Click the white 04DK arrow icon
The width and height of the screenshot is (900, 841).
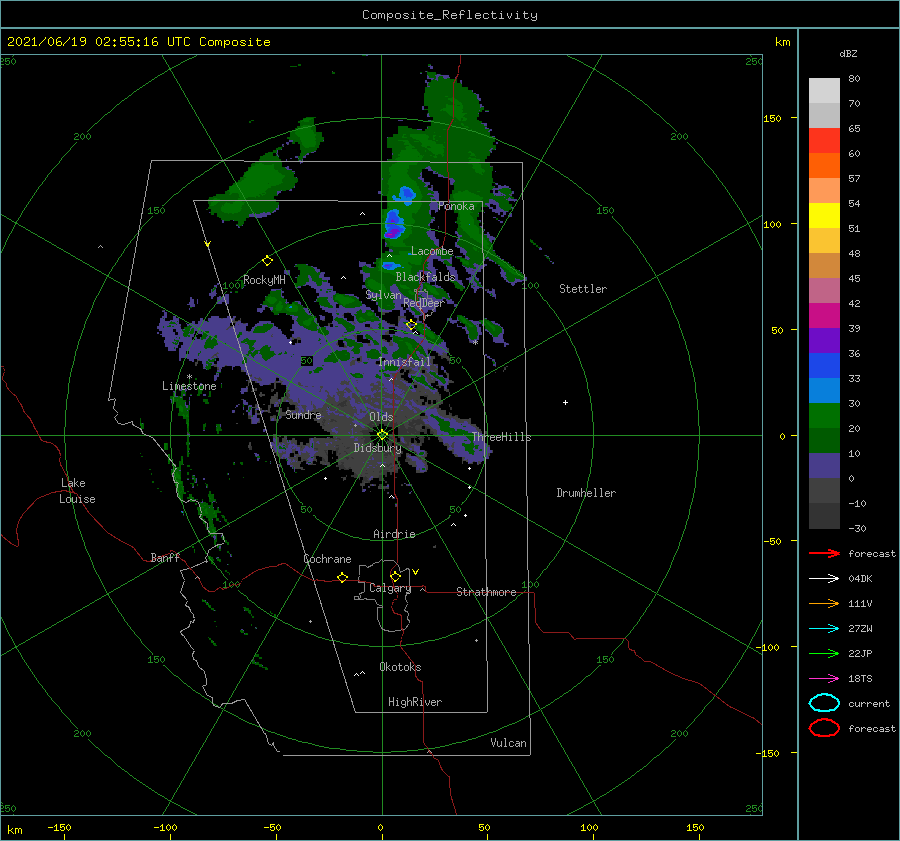point(824,579)
